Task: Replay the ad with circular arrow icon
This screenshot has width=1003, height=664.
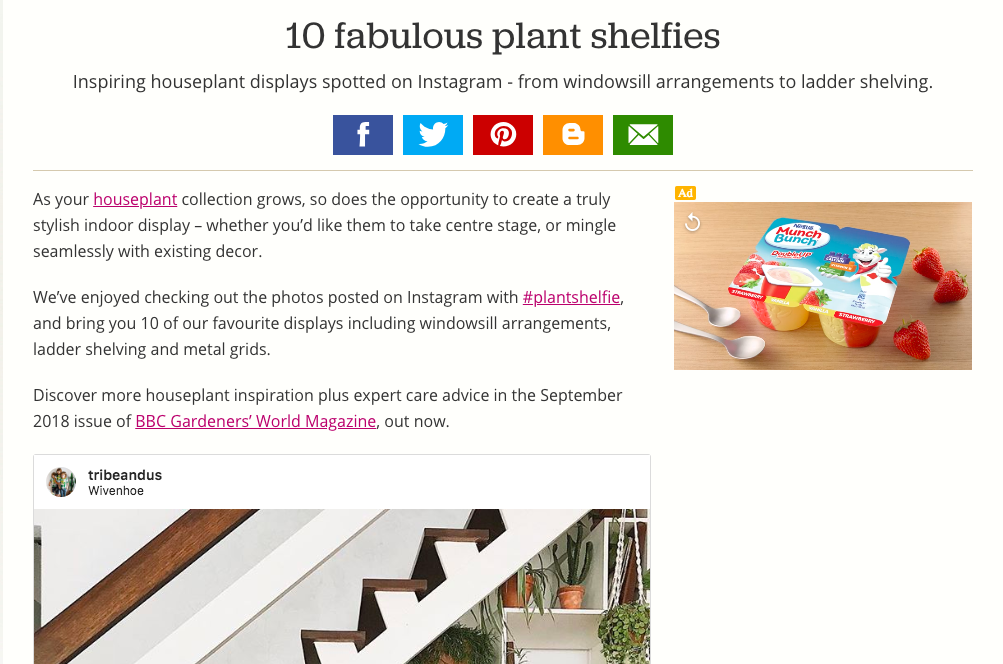Action: point(692,223)
